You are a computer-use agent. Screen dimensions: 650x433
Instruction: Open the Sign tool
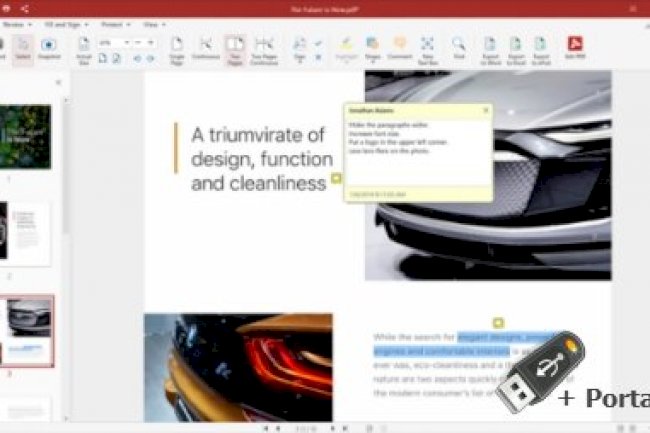299,50
